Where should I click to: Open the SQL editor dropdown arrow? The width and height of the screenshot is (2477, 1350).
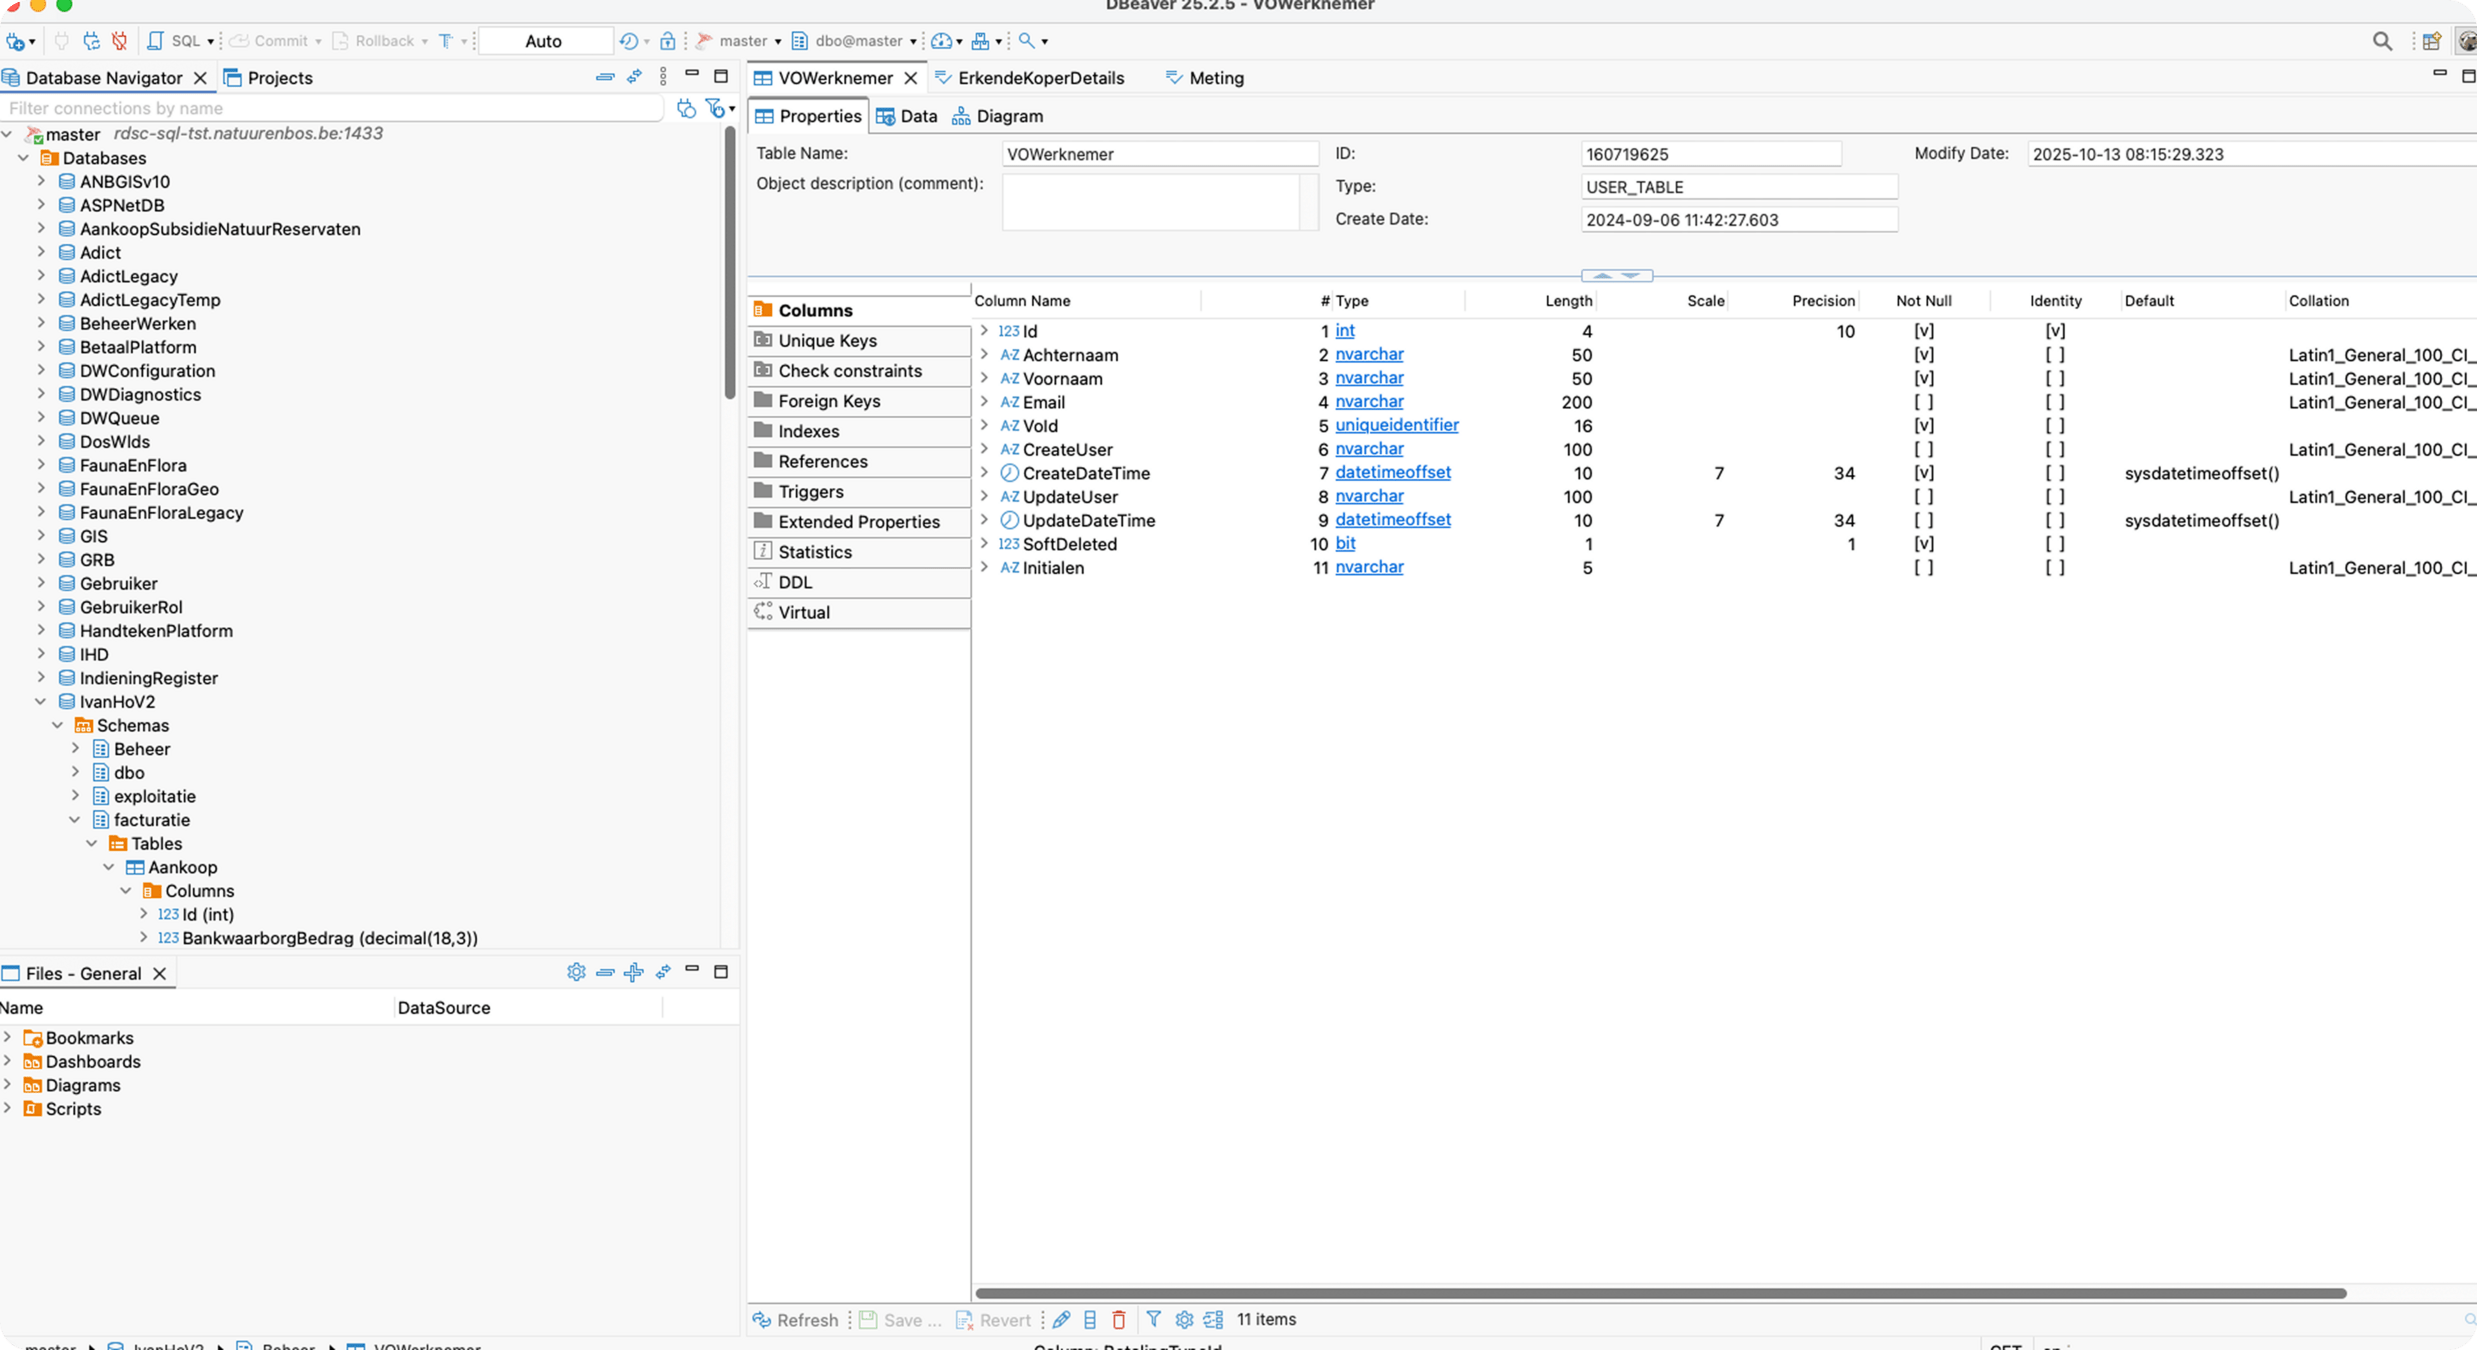[x=210, y=41]
